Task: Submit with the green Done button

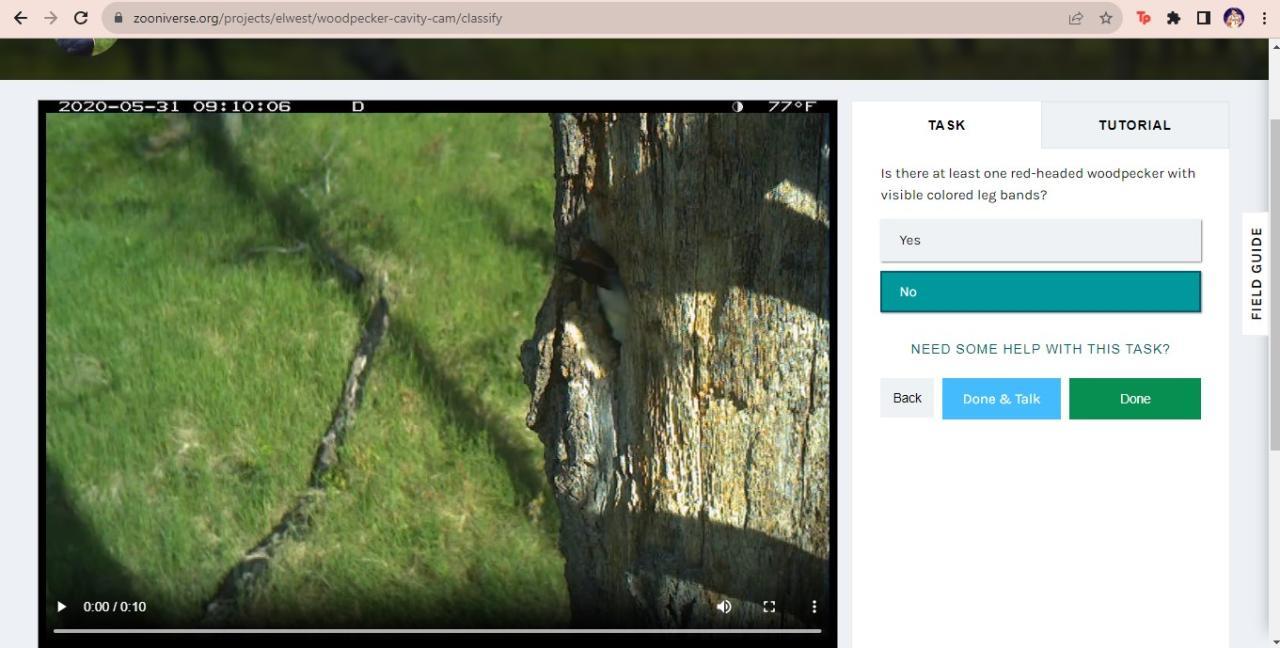Action: click(x=1135, y=398)
